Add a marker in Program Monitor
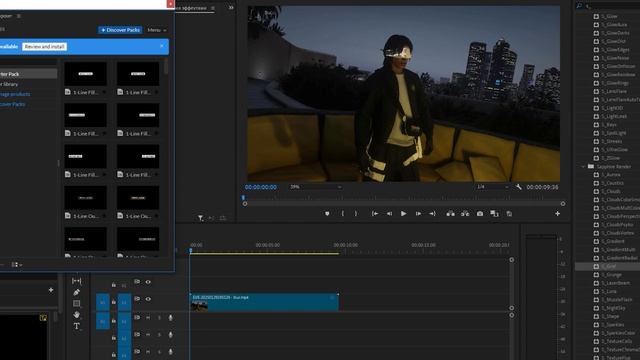Screen dimensions: 640x360 (x=327, y=213)
